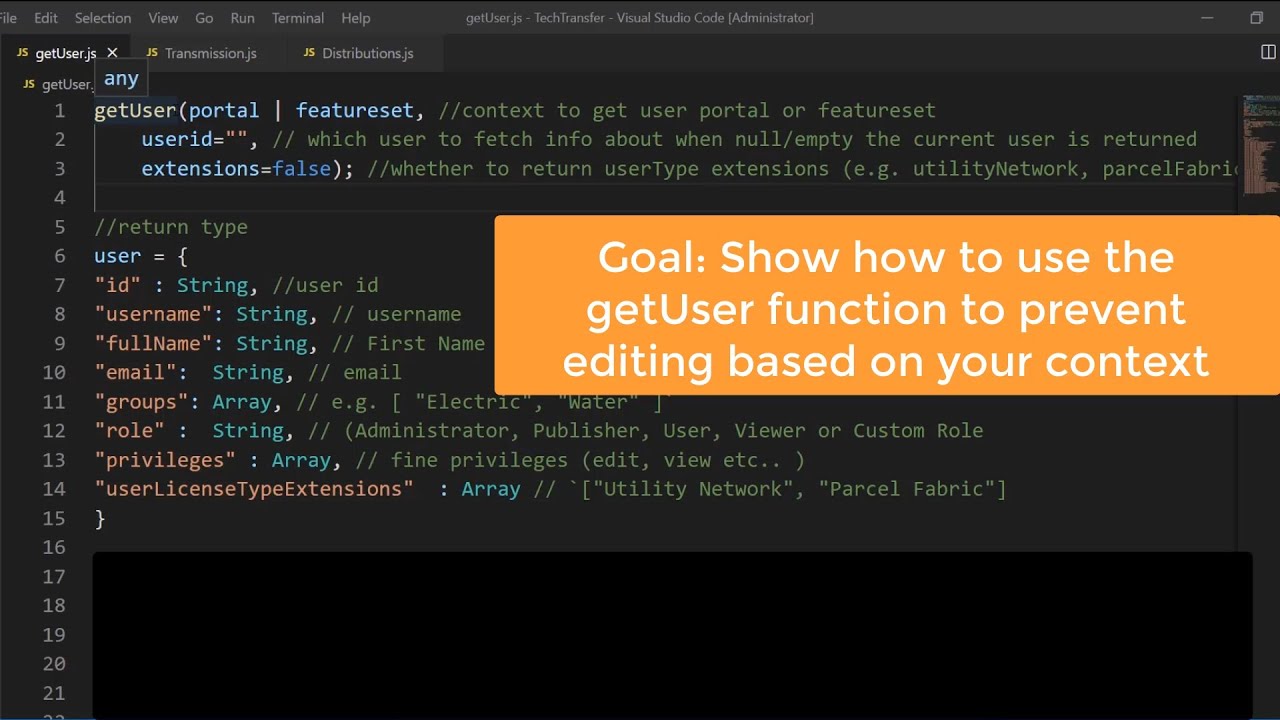Image resolution: width=1280 pixels, height=720 pixels.
Task: Click the window title text TechTransfer
Action: tap(570, 18)
